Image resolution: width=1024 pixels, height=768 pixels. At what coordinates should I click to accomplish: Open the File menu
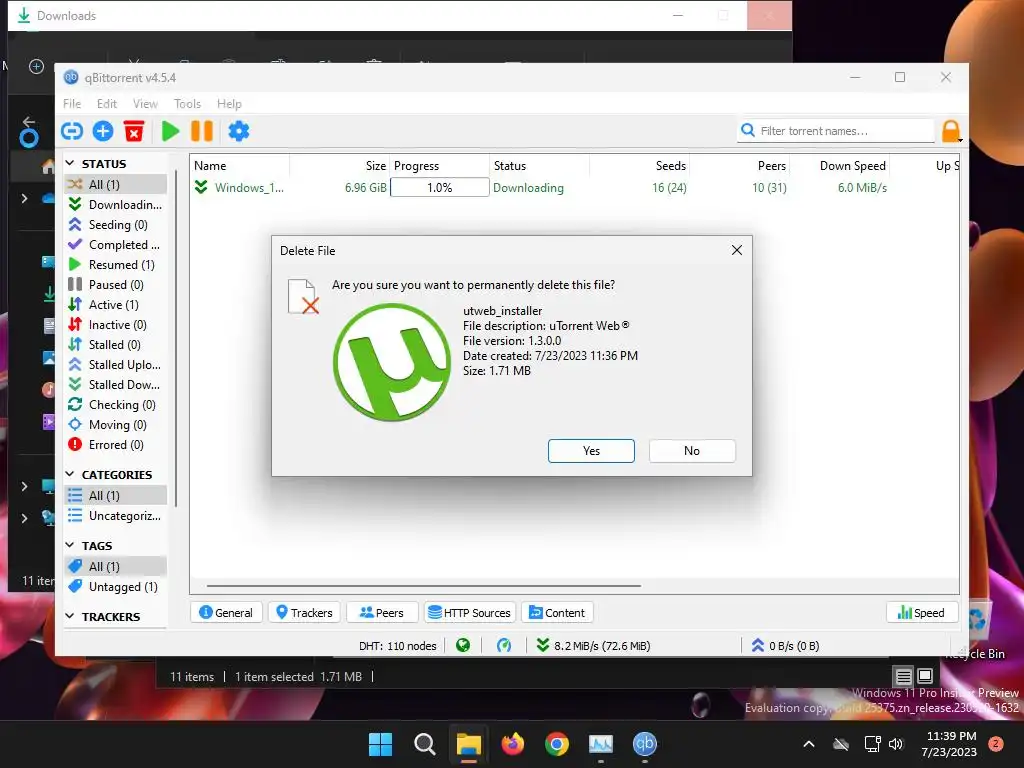(x=72, y=104)
